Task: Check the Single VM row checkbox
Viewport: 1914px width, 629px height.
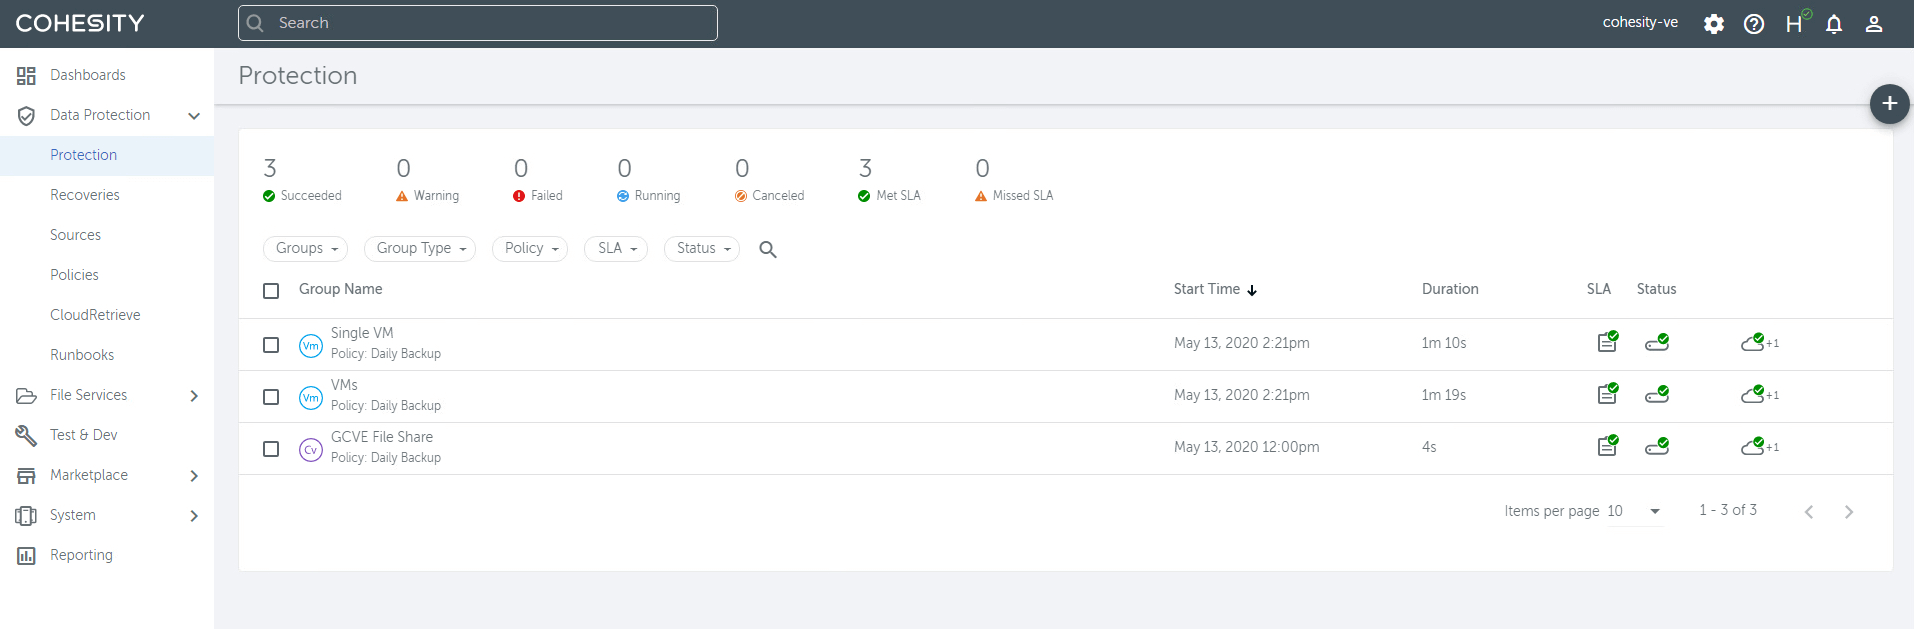Action: pyautogui.click(x=271, y=345)
